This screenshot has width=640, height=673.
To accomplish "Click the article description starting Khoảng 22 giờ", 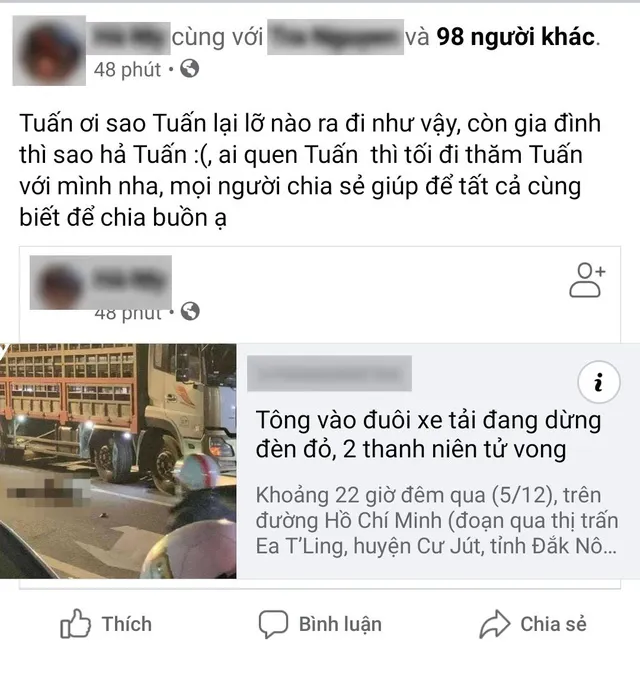I will click(x=437, y=521).
